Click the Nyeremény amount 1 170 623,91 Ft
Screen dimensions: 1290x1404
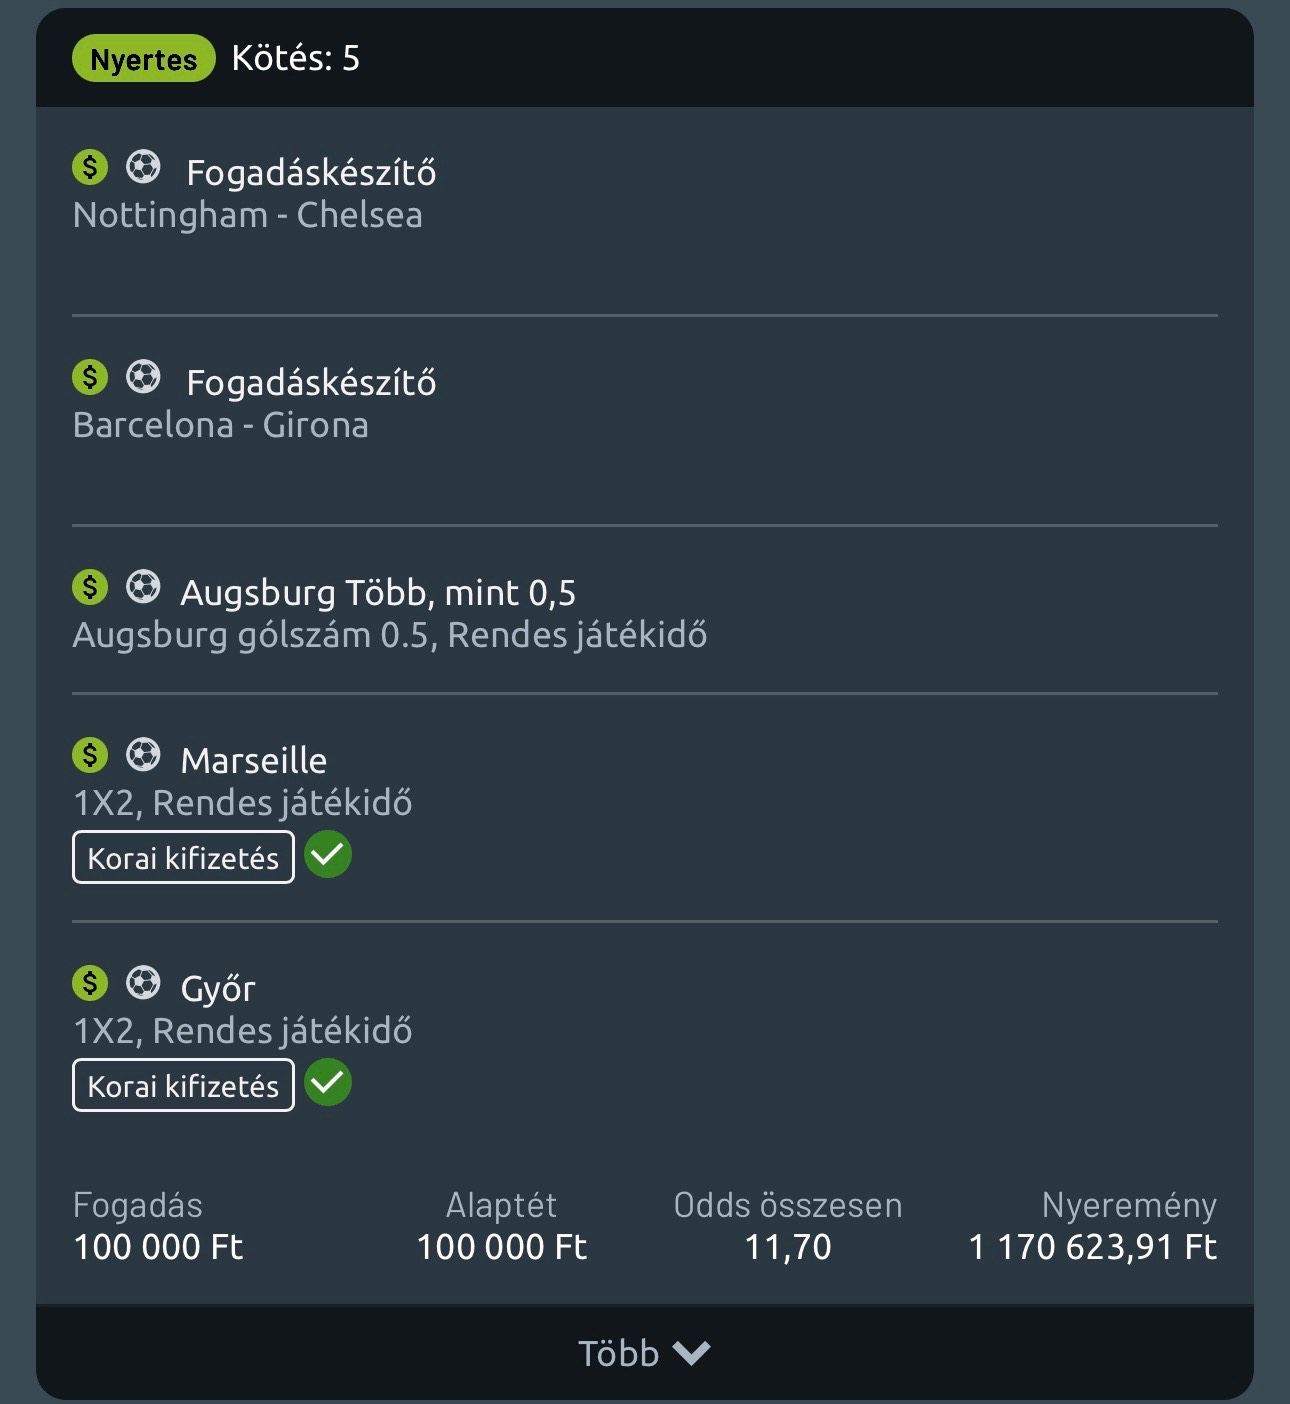1092,1247
